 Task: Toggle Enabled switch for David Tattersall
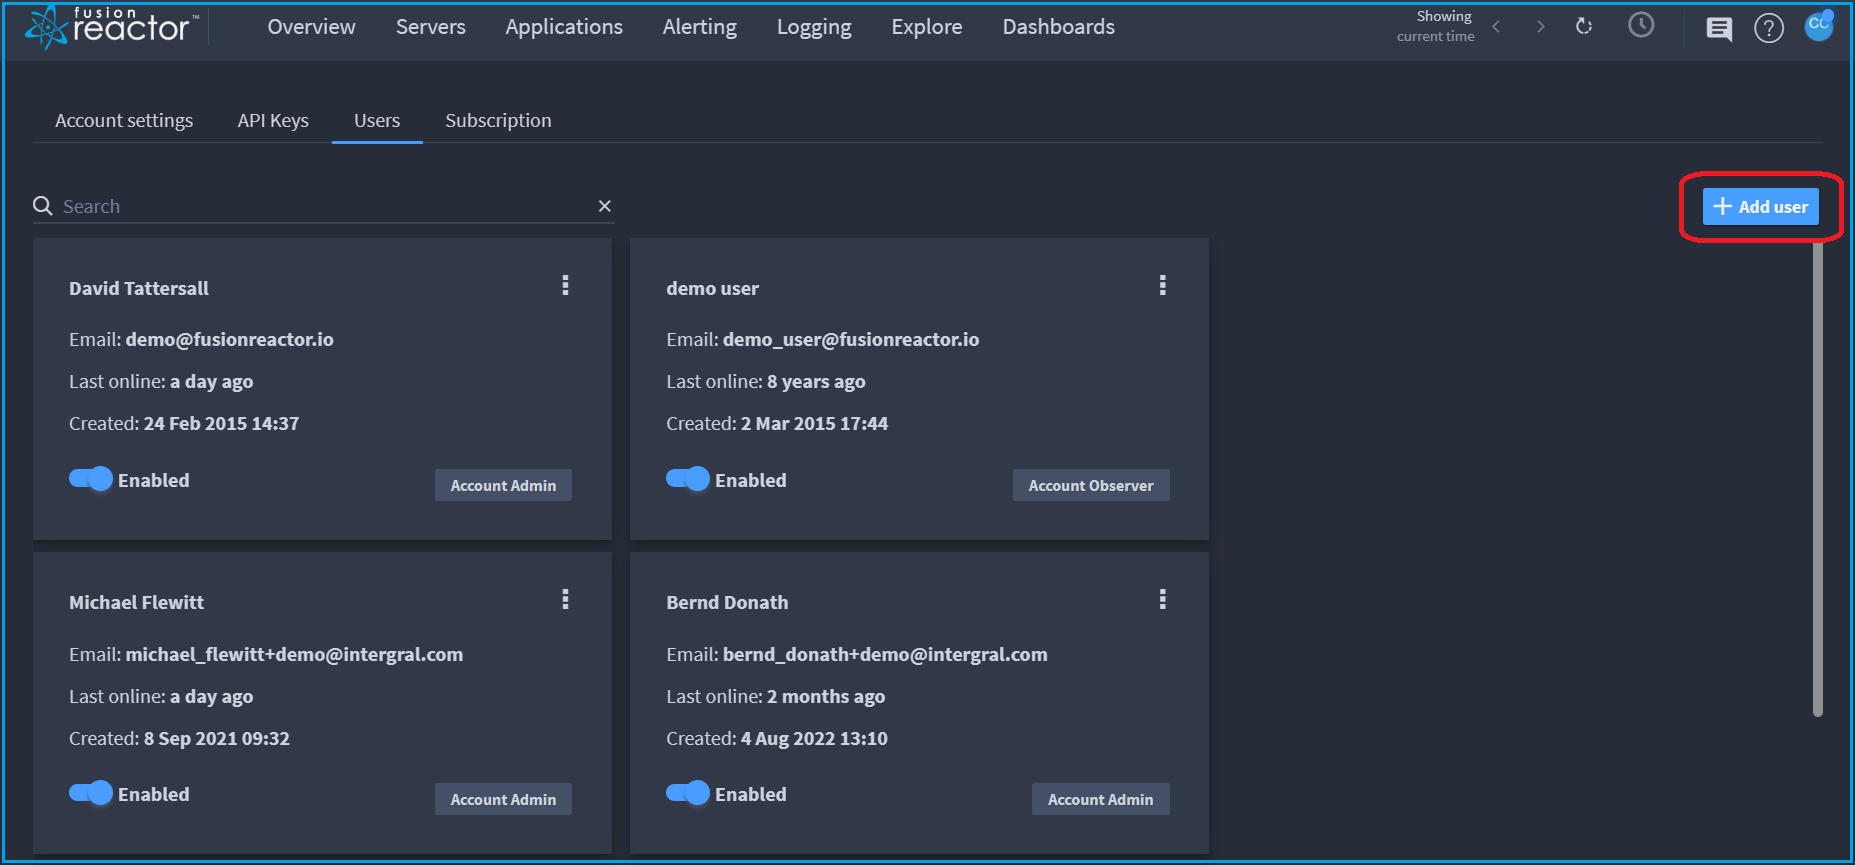(90, 479)
